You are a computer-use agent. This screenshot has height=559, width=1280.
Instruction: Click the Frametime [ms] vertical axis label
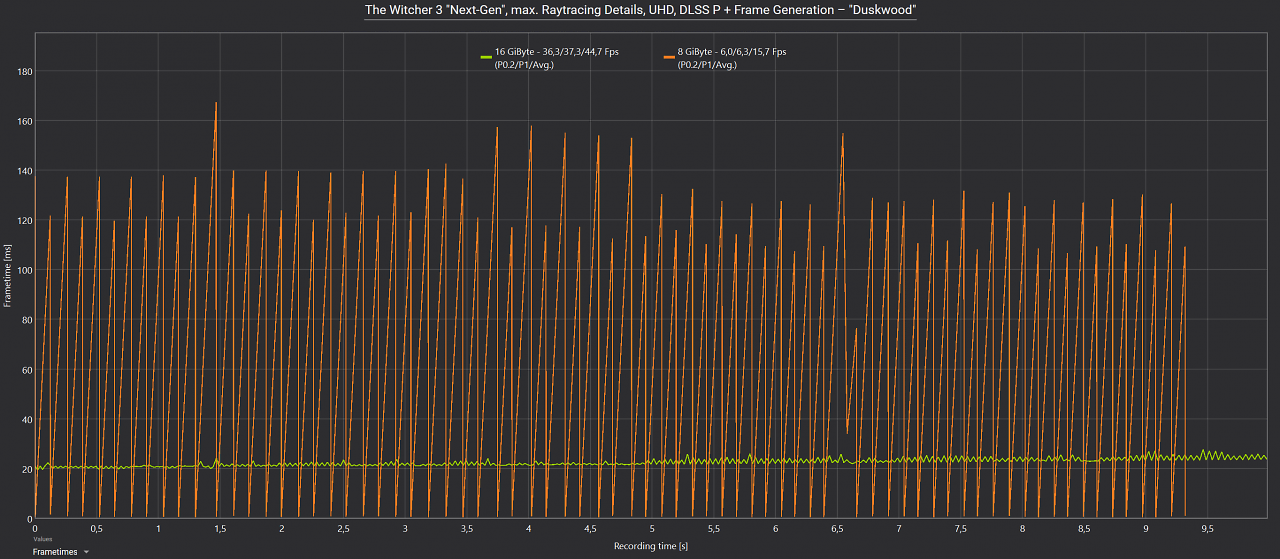click(8, 279)
